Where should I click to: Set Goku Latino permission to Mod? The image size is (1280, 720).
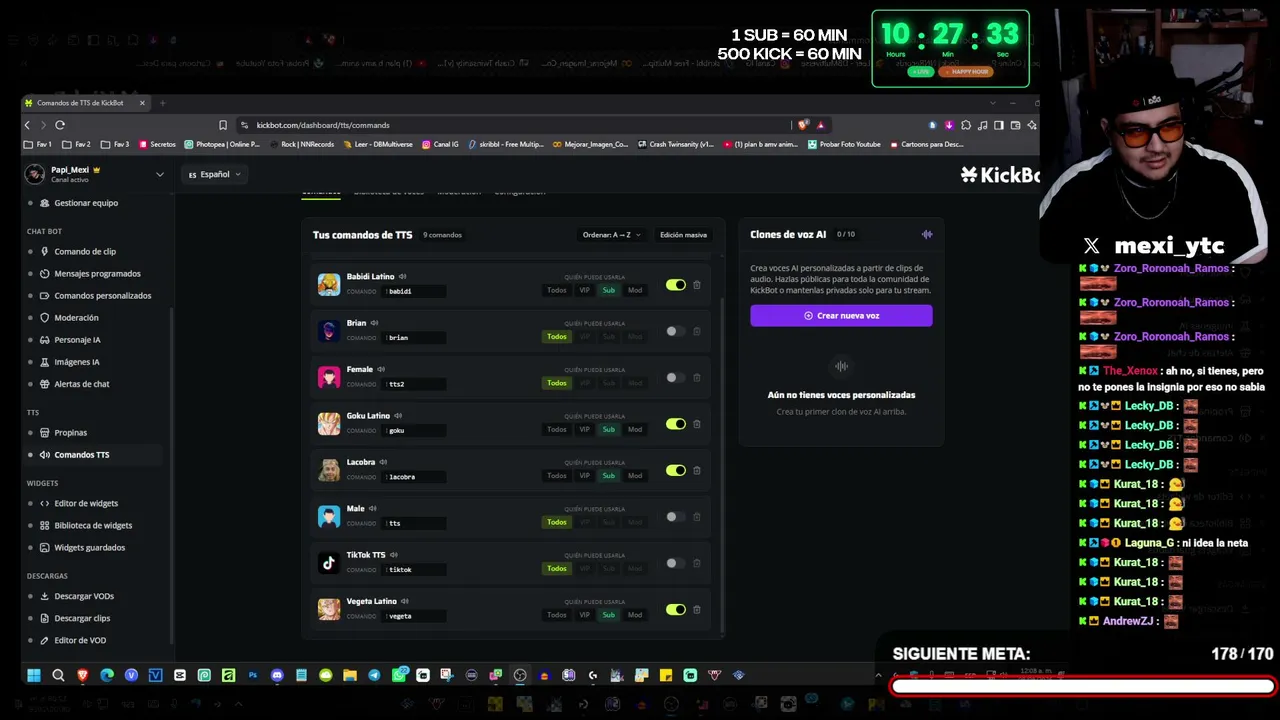[635, 429]
